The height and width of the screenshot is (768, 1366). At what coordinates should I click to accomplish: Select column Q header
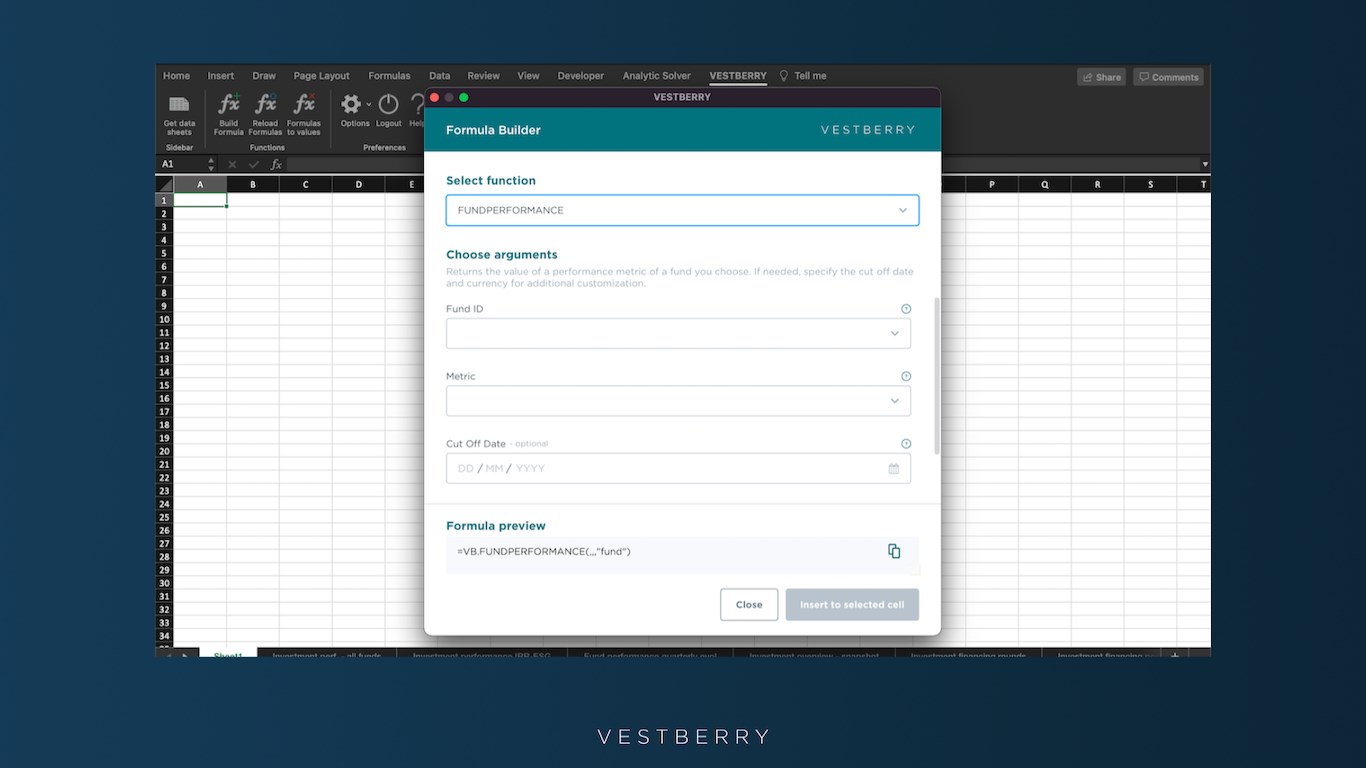coord(1044,184)
